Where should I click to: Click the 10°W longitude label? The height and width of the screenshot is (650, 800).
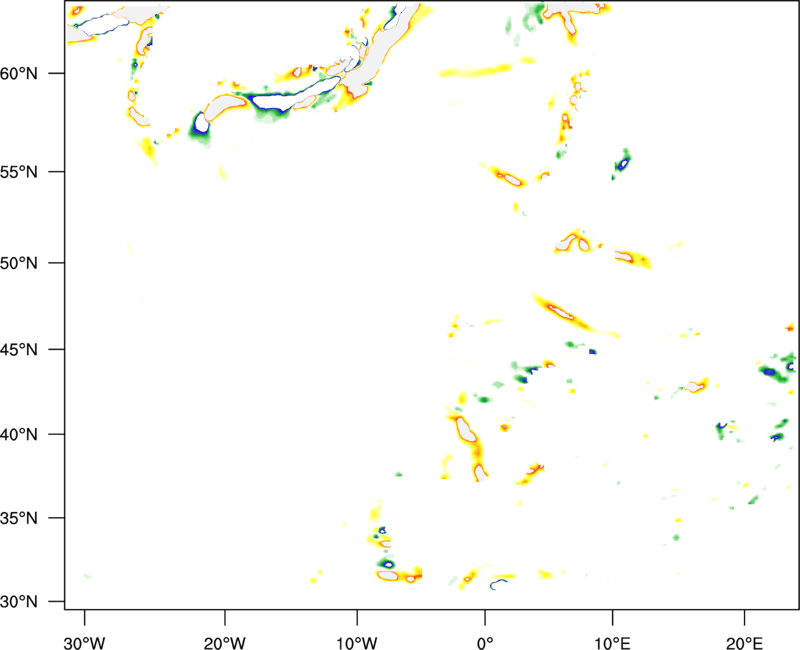(x=357, y=643)
